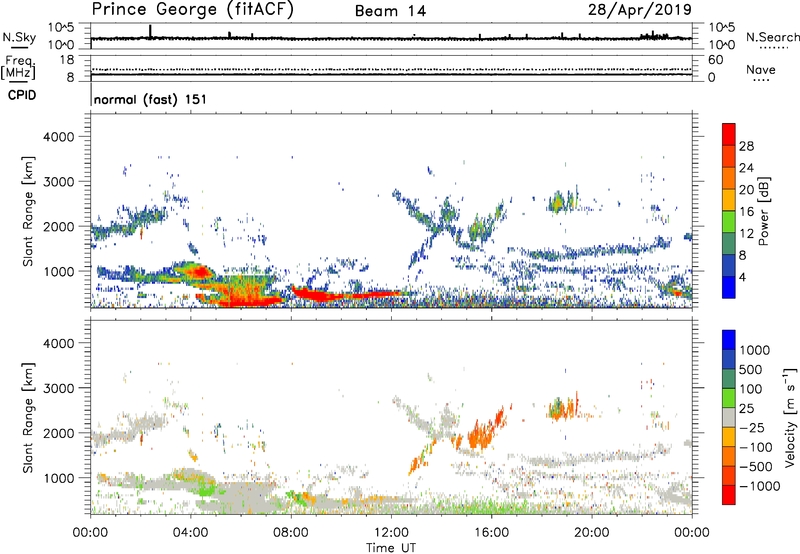The width and height of the screenshot is (800, 554).
Task: Pick the yellow-orange segment of the Power colorbar
Action: click(729, 200)
